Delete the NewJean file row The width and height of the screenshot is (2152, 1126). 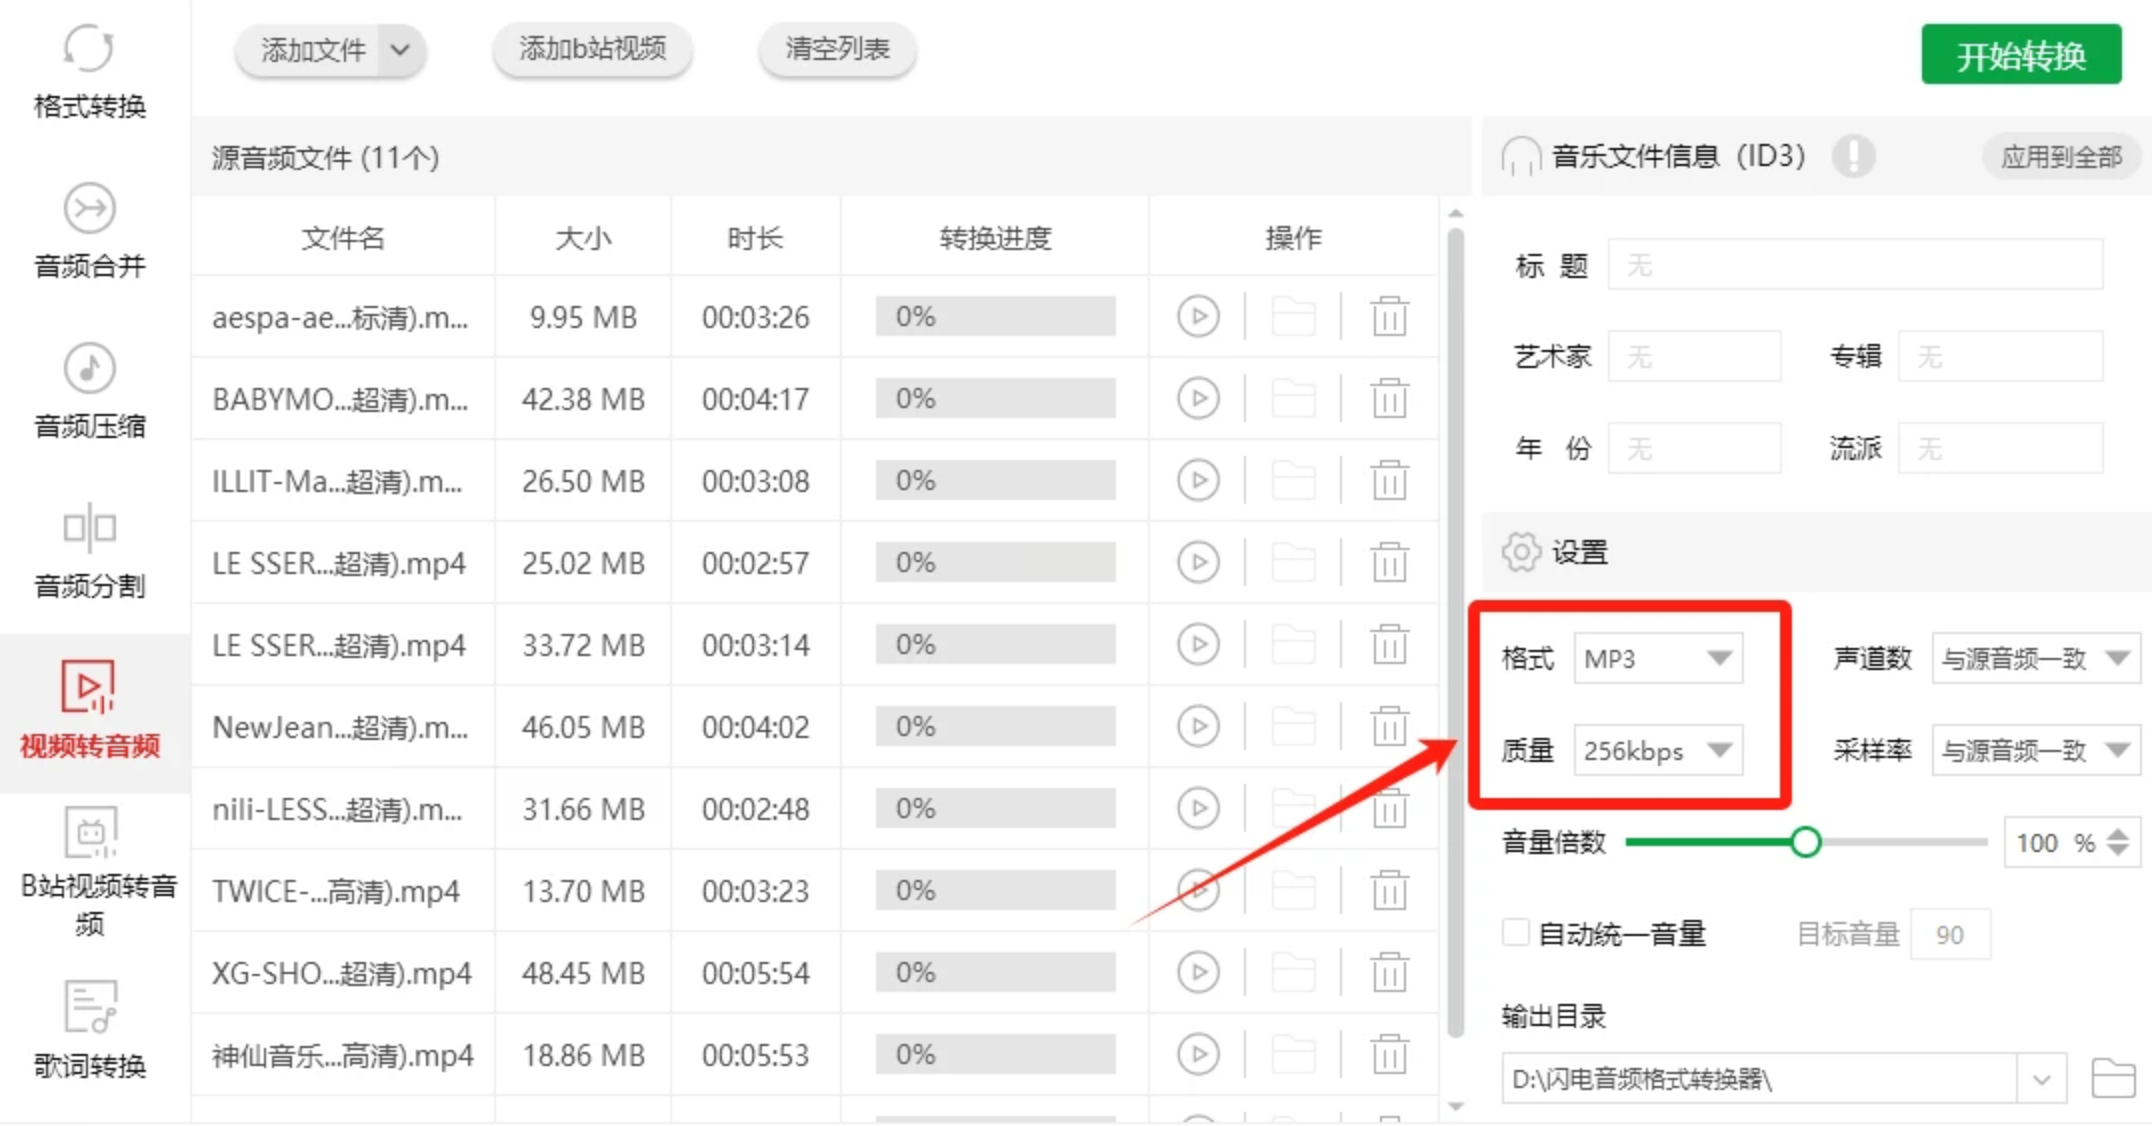[x=1389, y=727]
